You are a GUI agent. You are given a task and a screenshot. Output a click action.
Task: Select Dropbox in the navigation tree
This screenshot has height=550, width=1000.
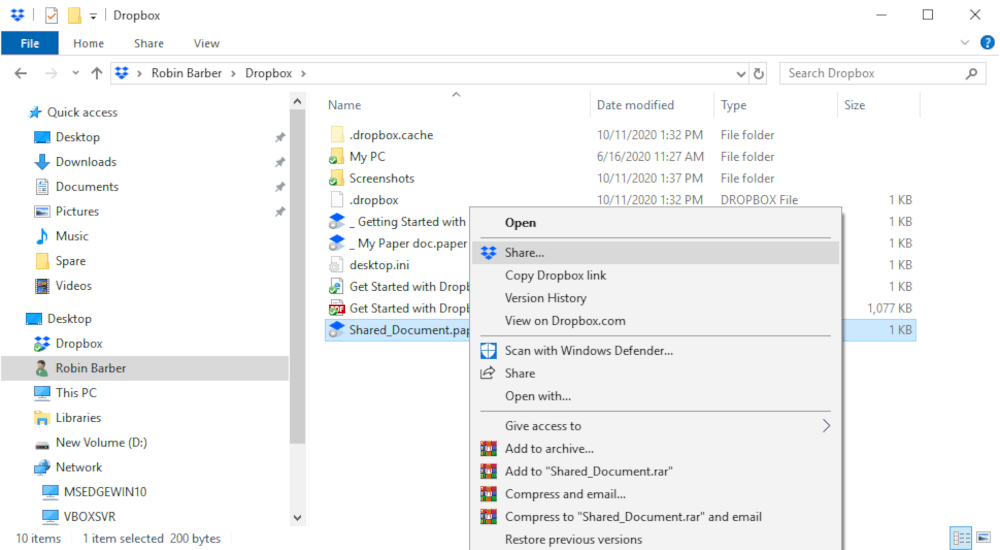(x=78, y=343)
